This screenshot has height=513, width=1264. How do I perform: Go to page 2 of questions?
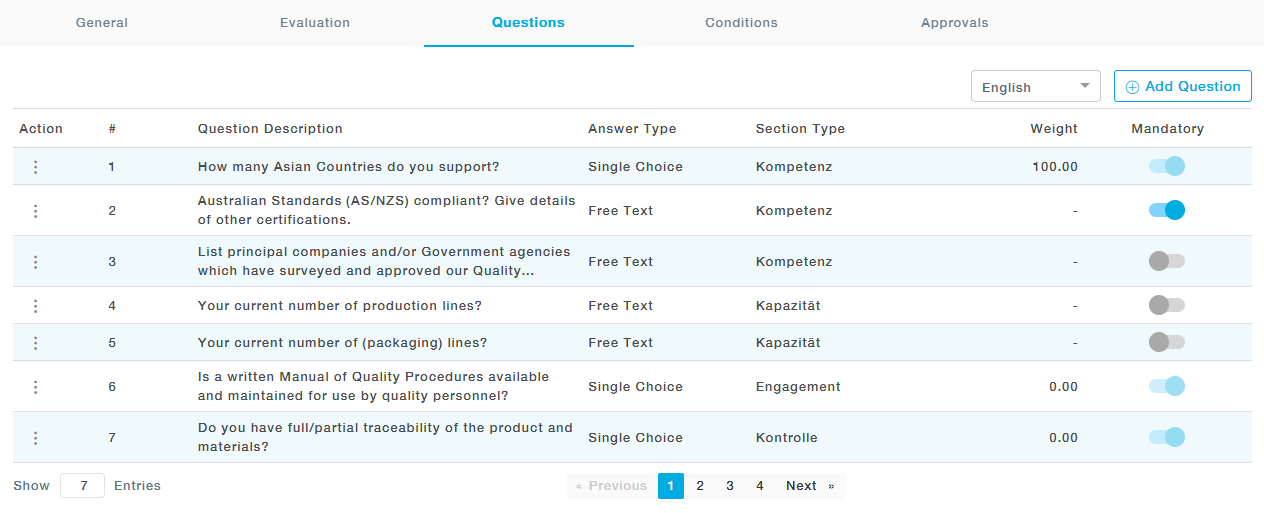700,486
